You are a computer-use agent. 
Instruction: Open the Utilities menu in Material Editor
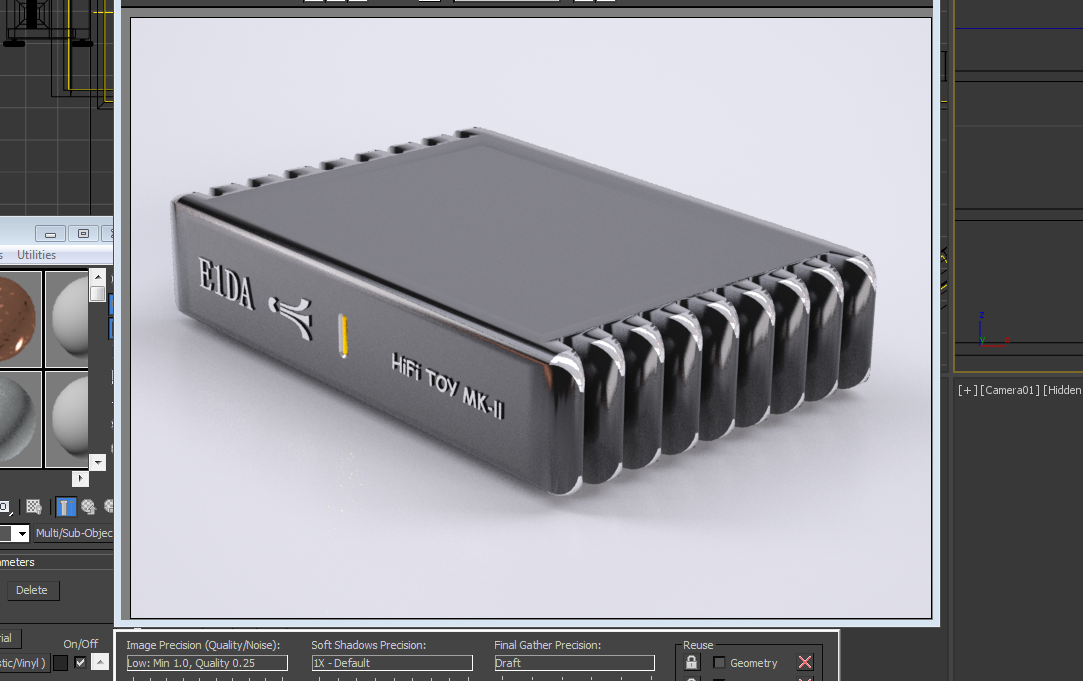tap(36, 255)
